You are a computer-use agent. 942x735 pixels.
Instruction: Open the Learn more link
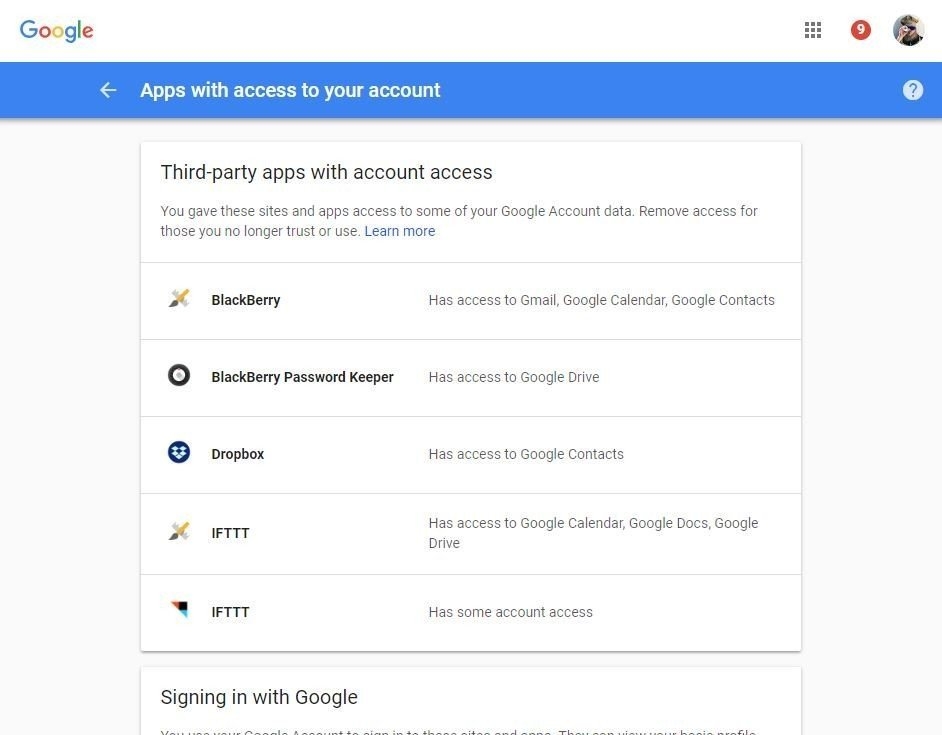tap(399, 231)
